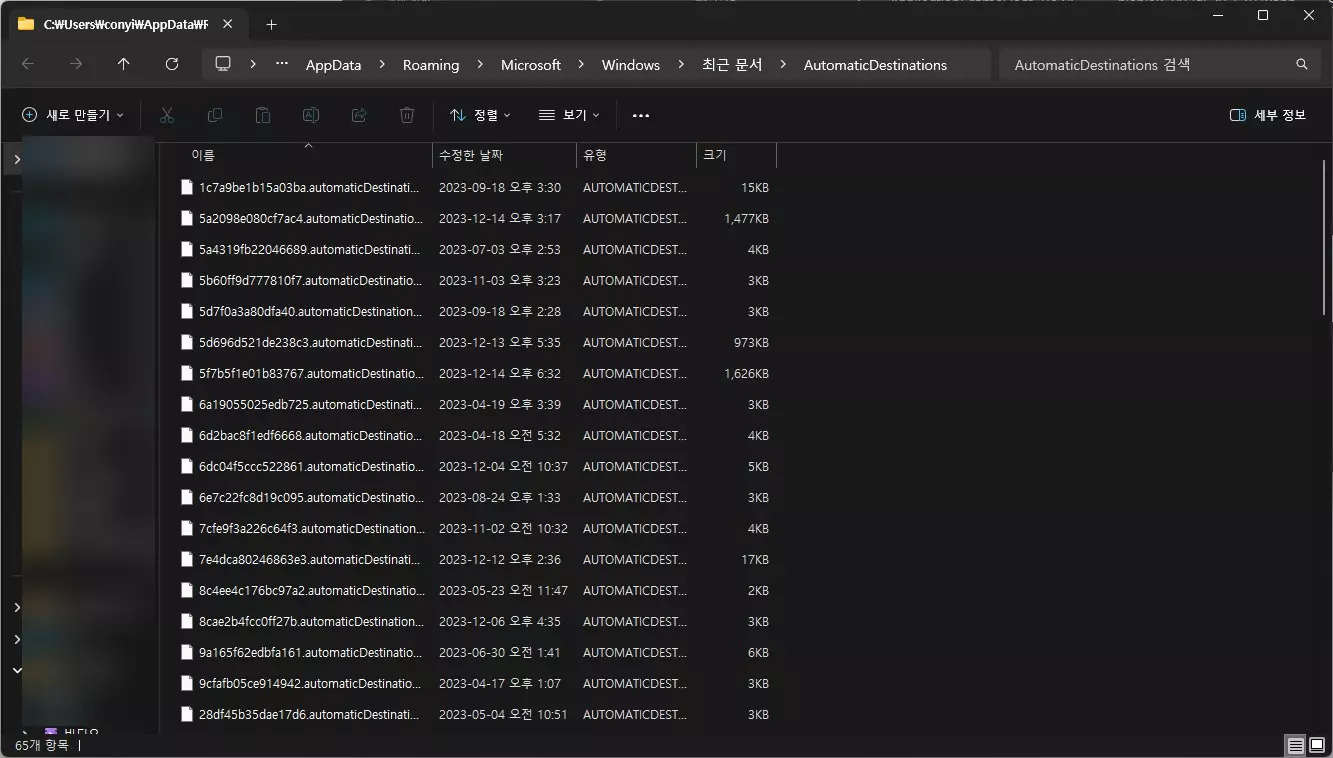
Task: Add a new tab with plus icon
Action: pos(271,24)
